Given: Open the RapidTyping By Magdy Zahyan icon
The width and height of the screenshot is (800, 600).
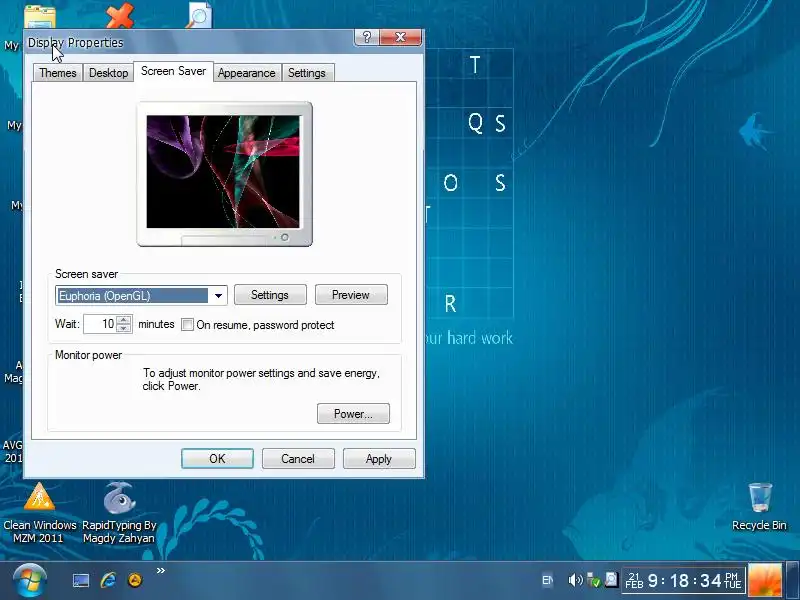Looking at the screenshot, I should pos(118,513).
